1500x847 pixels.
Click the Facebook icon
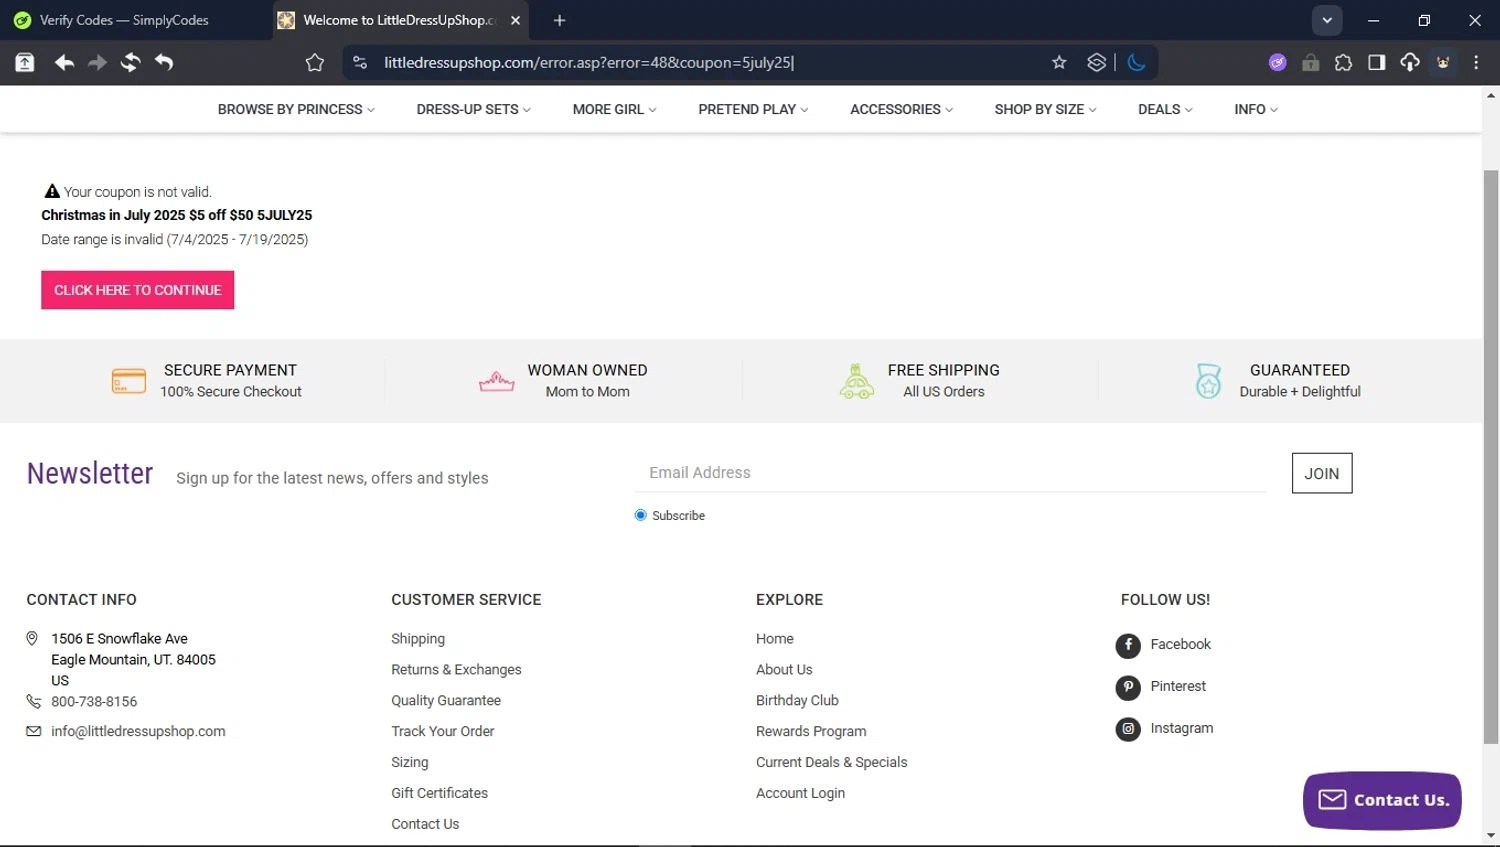(1128, 645)
